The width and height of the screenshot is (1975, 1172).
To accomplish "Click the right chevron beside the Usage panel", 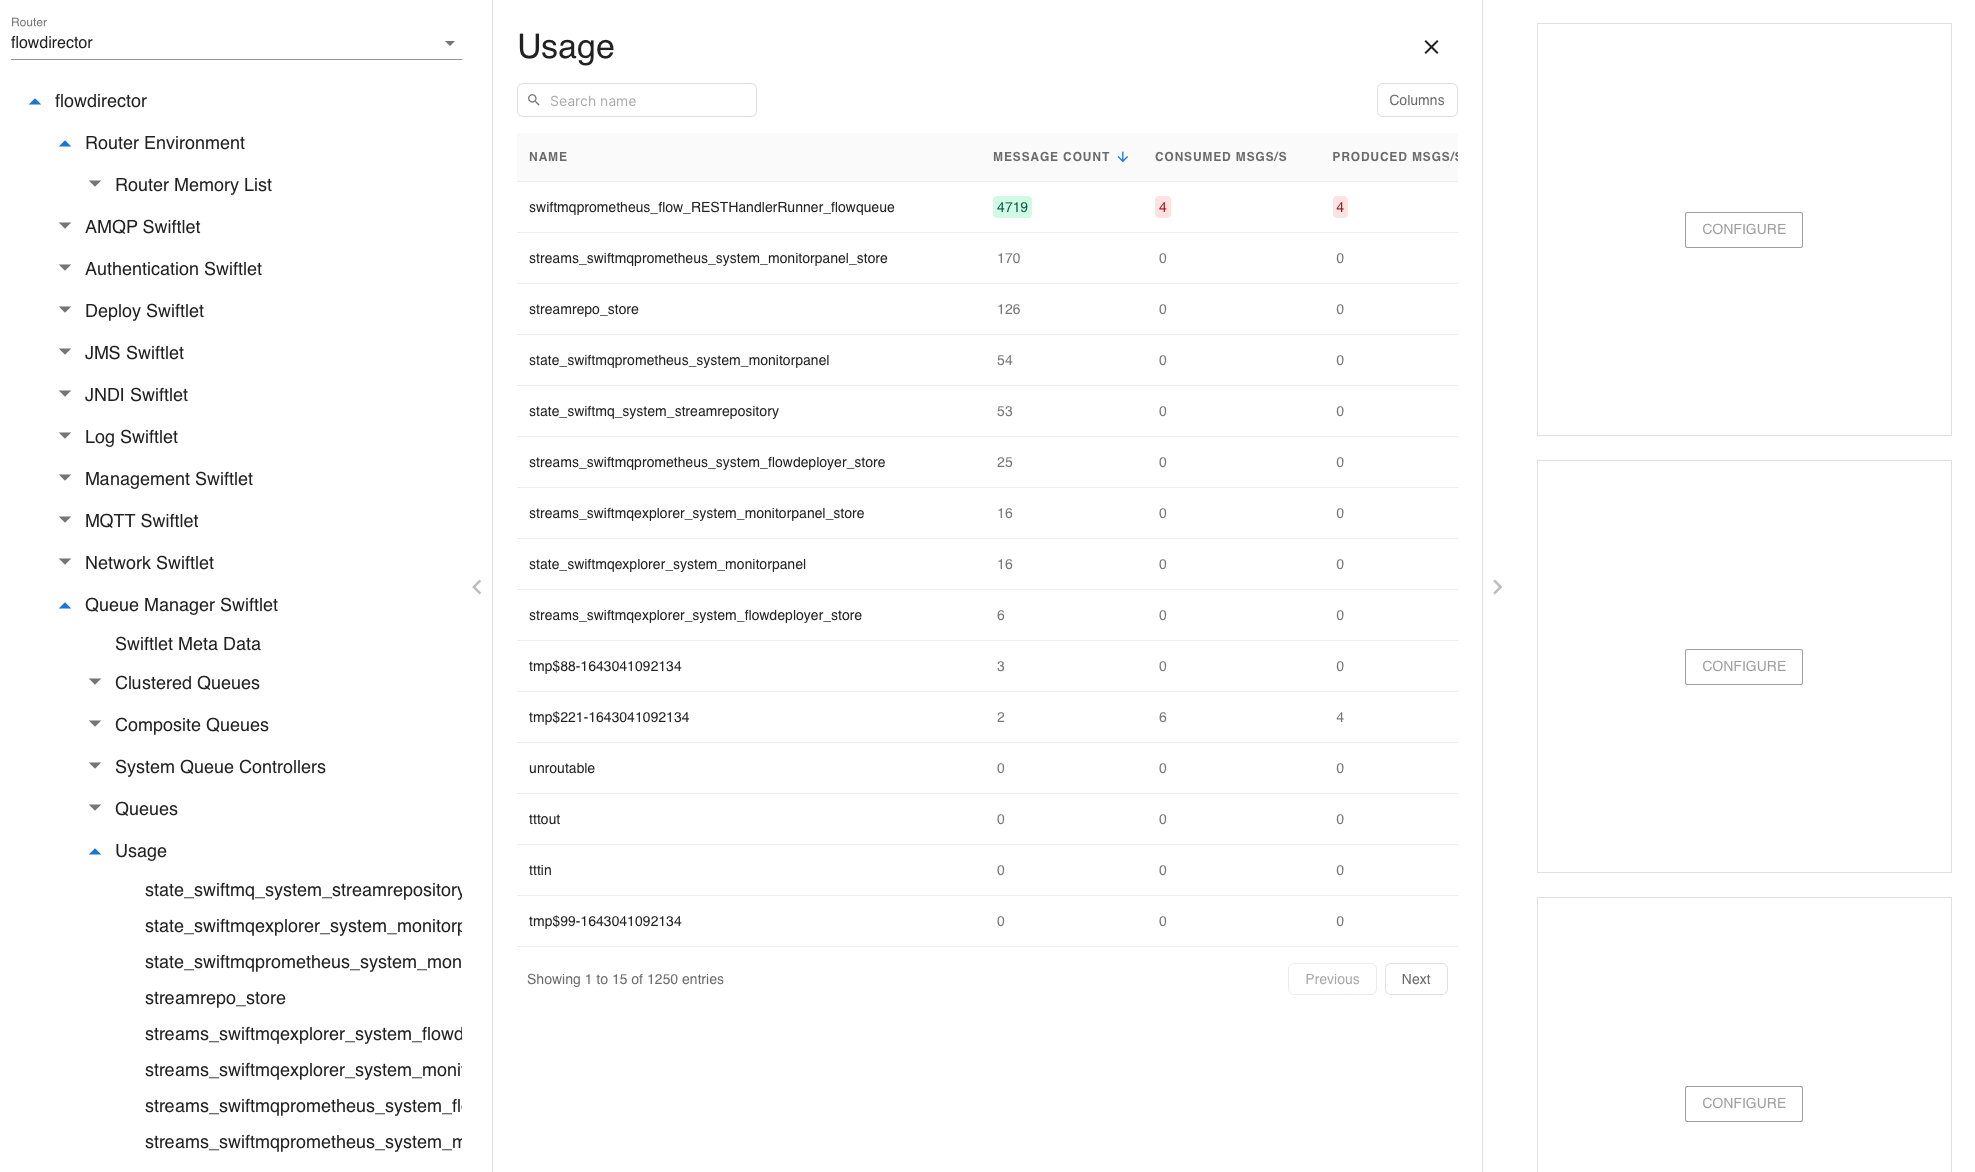I will (1497, 587).
